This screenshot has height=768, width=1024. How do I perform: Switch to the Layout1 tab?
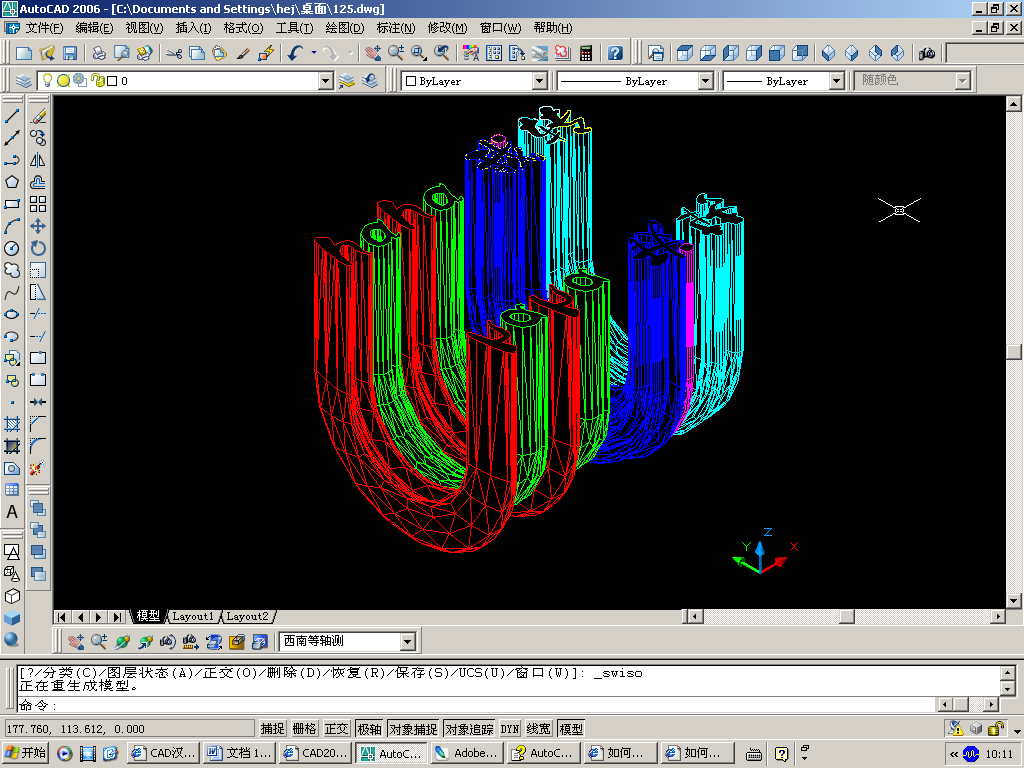tap(193, 616)
